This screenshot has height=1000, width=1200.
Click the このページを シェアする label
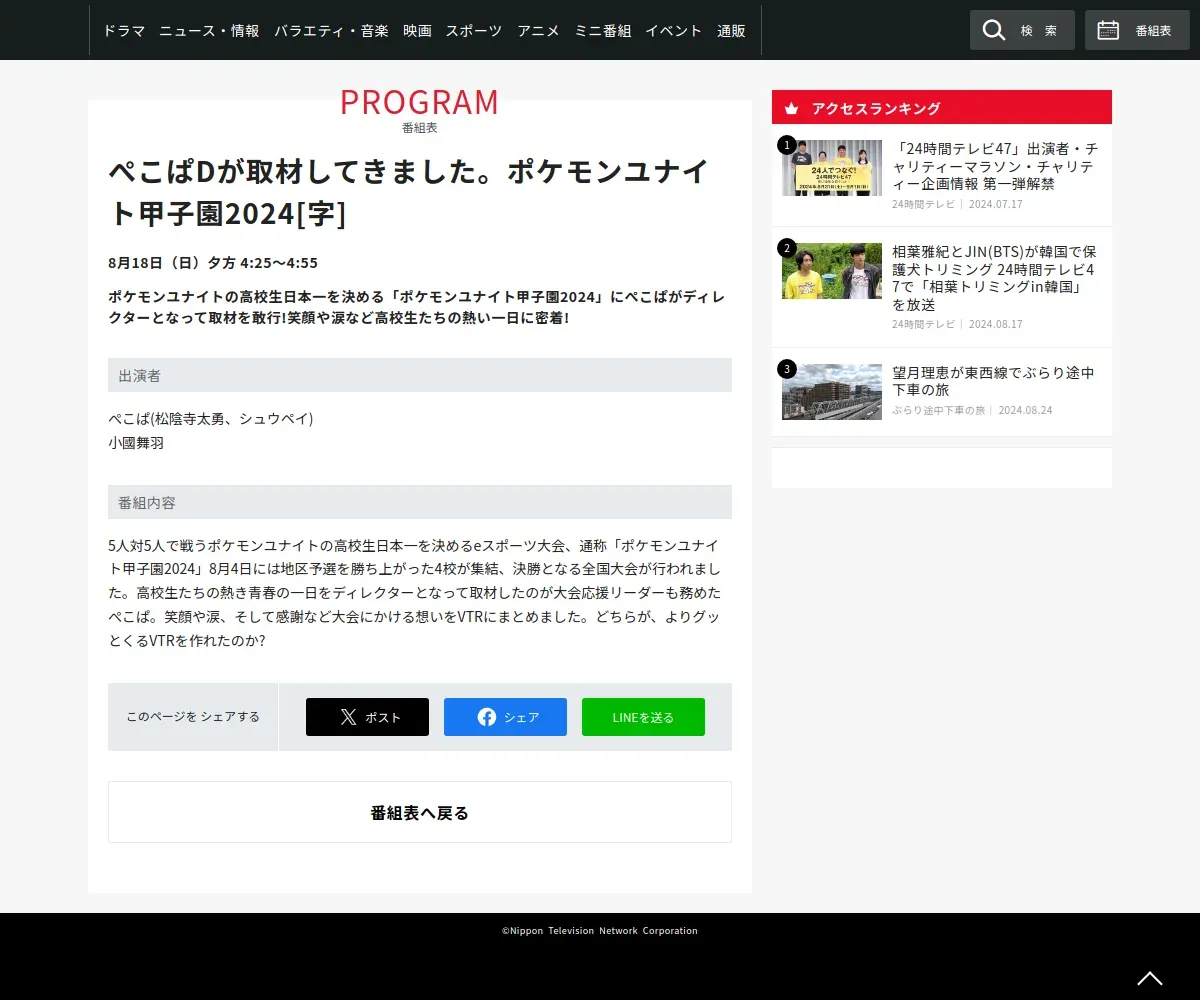coord(193,717)
